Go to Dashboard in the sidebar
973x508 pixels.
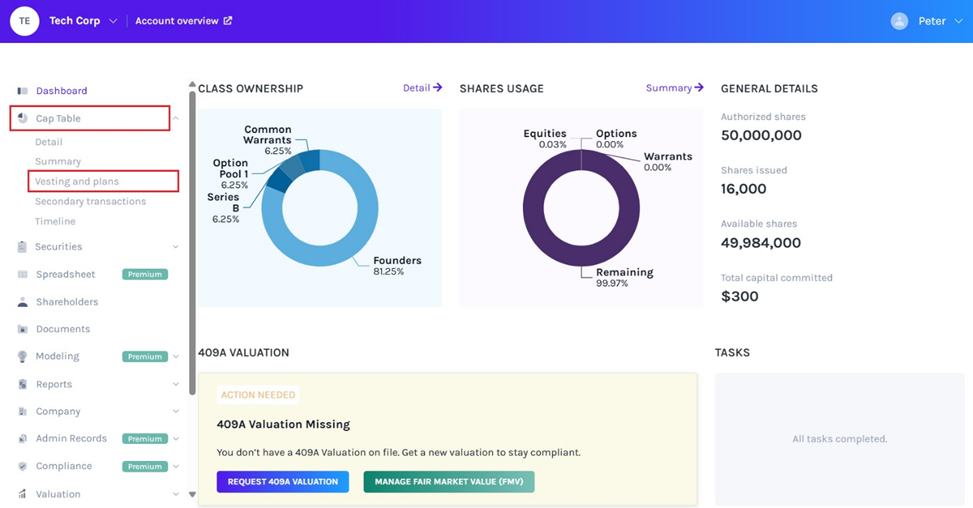[61, 91]
